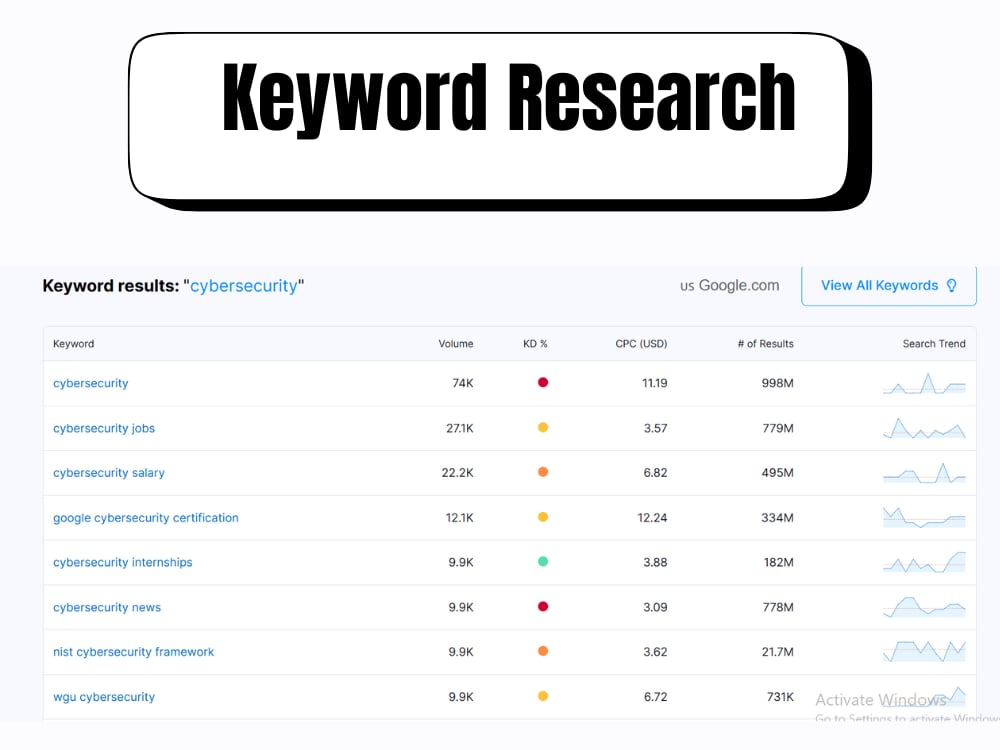Click the Volume column header
This screenshot has height=750, width=1000.
[455, 344]
